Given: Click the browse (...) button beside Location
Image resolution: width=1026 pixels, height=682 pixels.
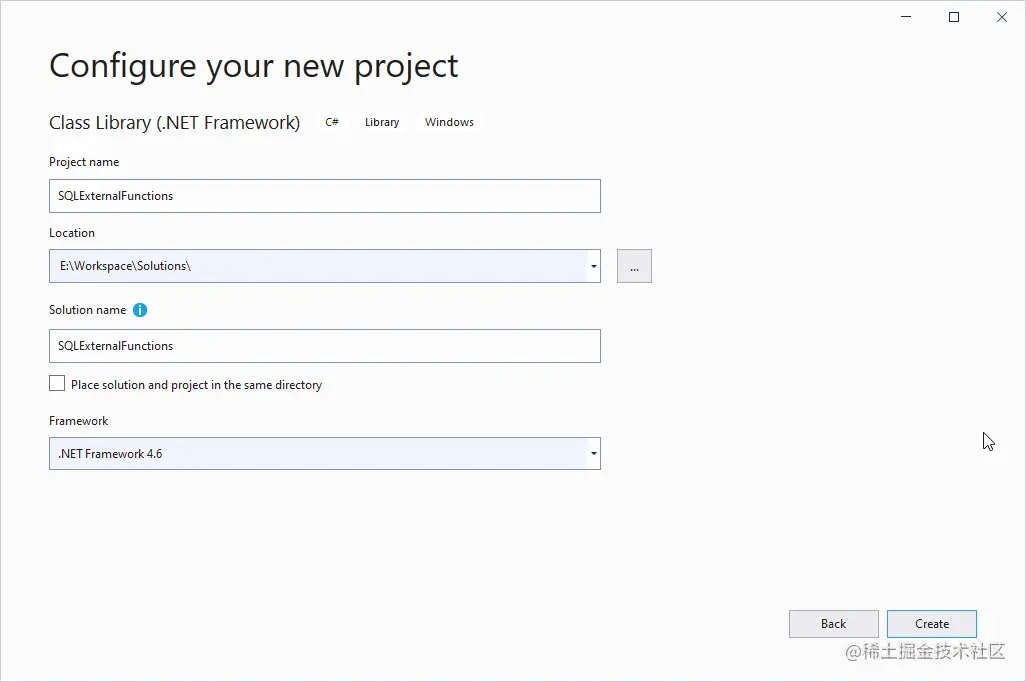Looking at the screenshot, I should [634, 266].
